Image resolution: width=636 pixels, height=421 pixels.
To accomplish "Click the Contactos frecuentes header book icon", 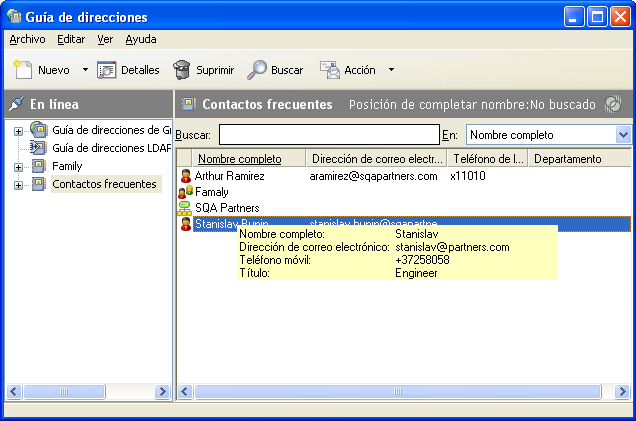I will point(189,104).
